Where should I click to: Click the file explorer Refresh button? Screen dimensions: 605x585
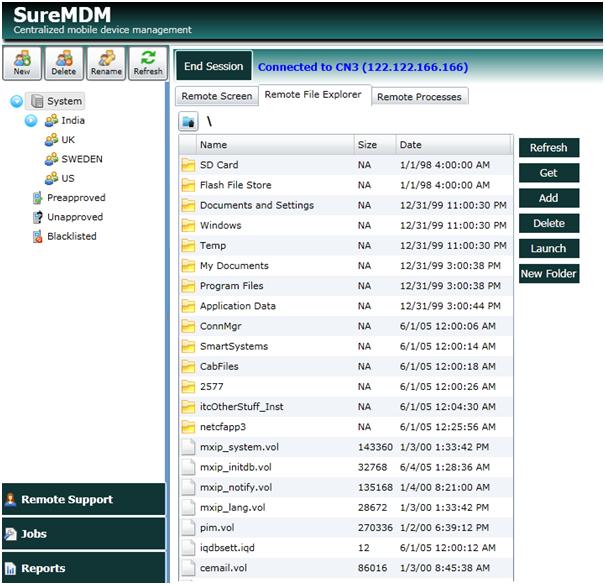(549, 148)
